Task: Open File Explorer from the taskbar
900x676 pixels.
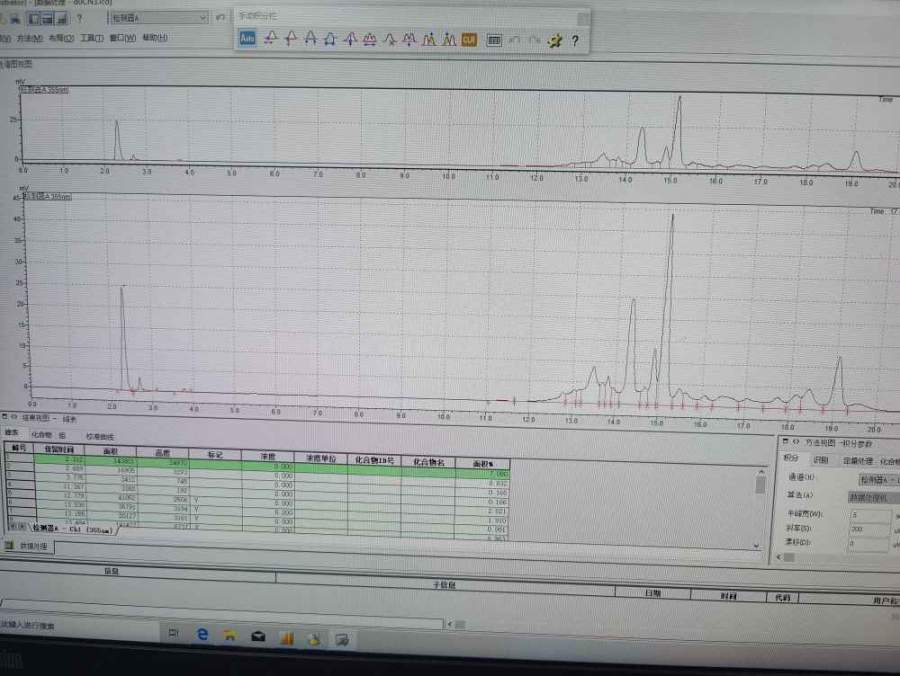Action: pyautogui.click(x=229, y=634)
